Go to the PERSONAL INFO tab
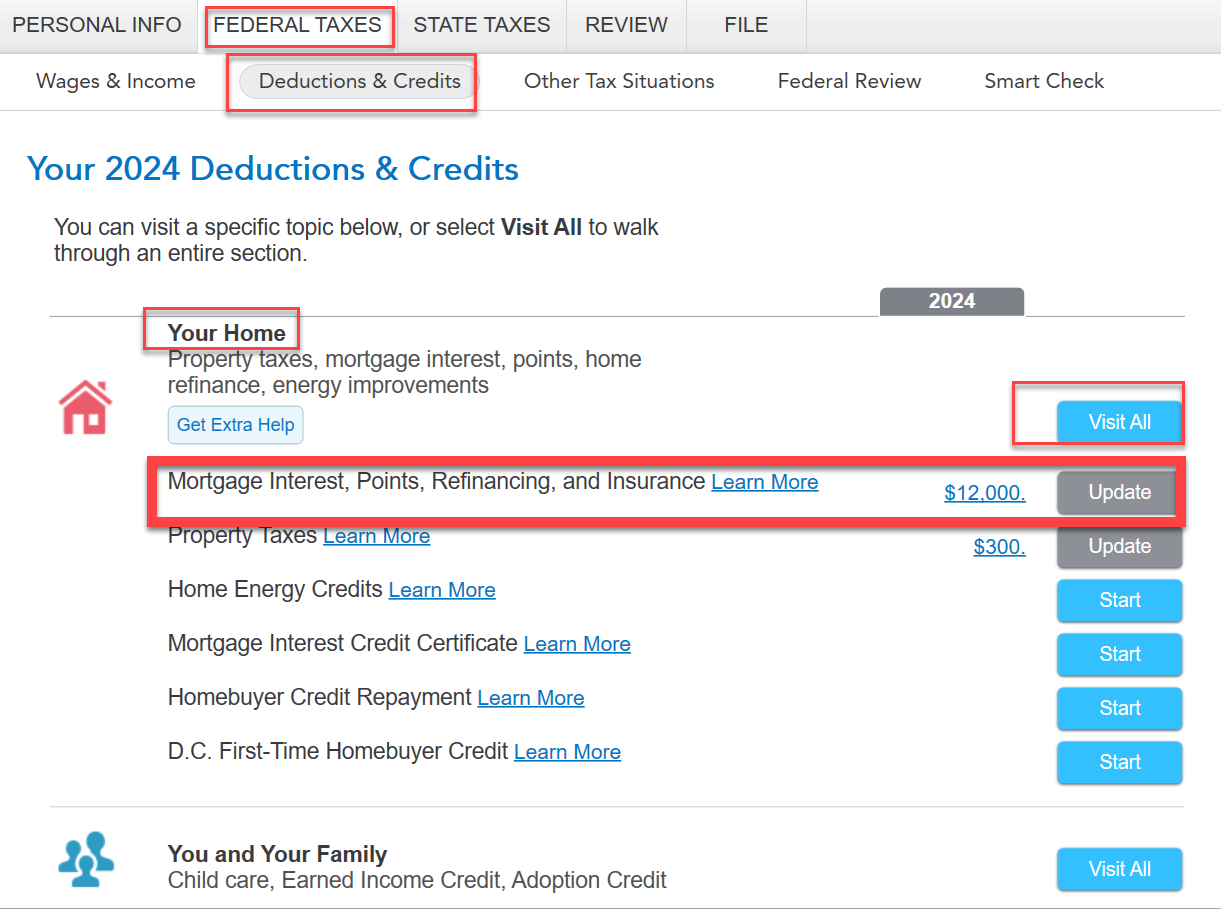 point(97,25)
